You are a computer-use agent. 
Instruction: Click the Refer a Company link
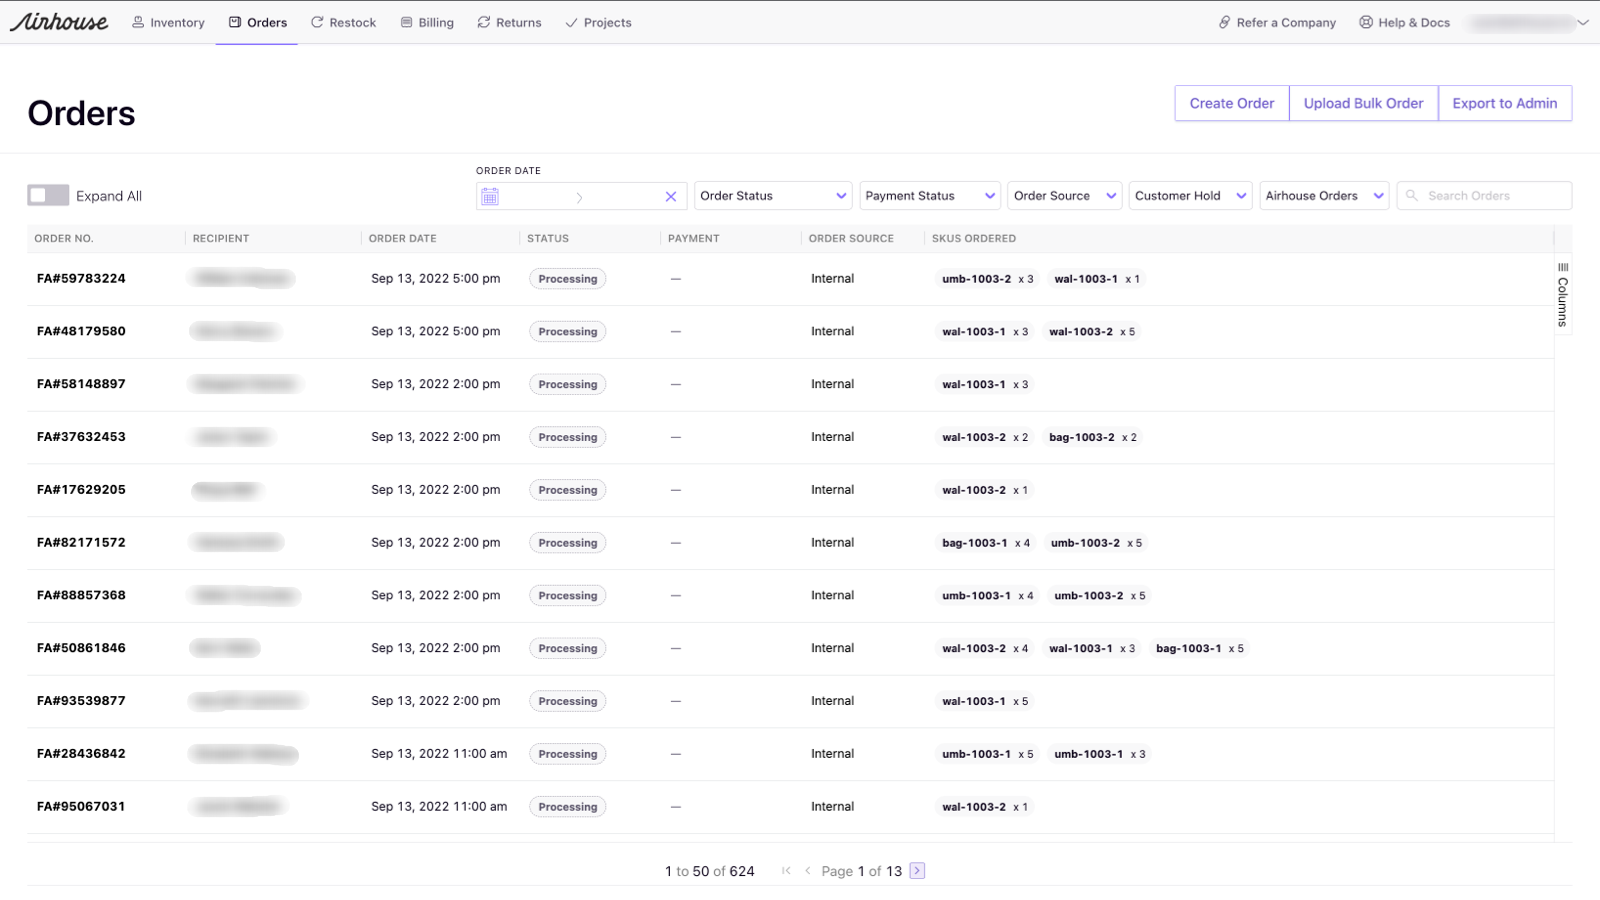(1277, 22)
